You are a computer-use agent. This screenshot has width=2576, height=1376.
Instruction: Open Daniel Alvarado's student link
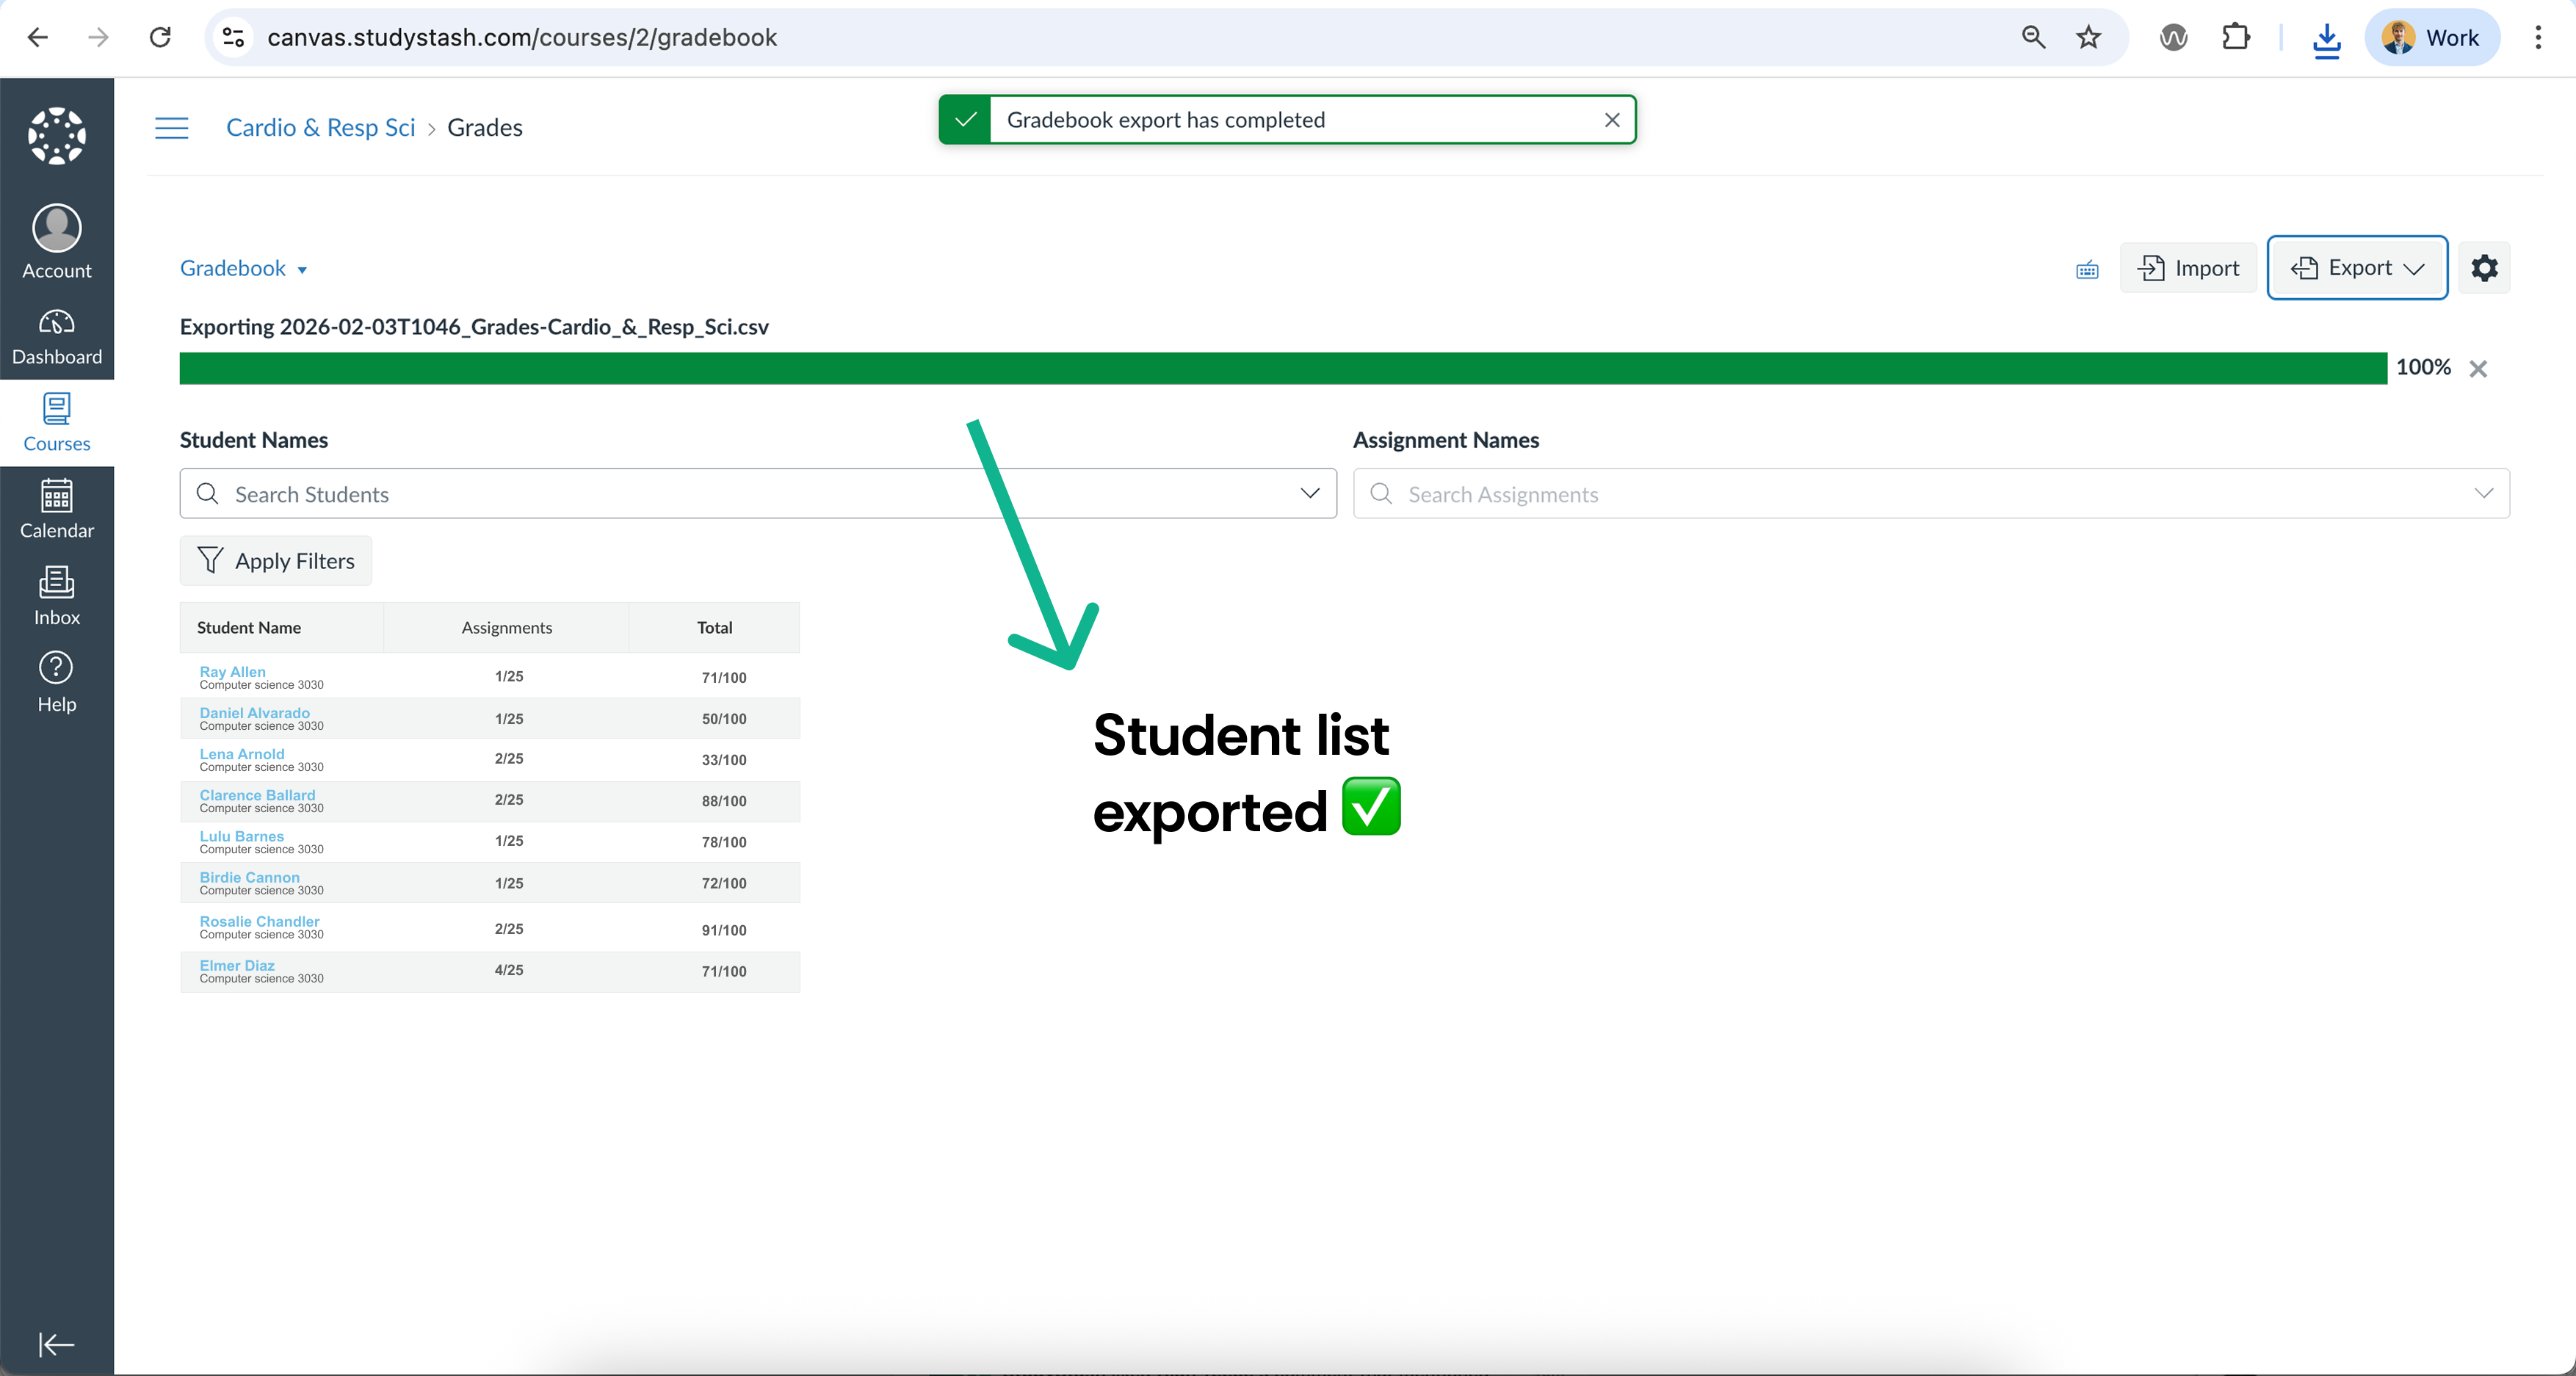click(254, 713)
